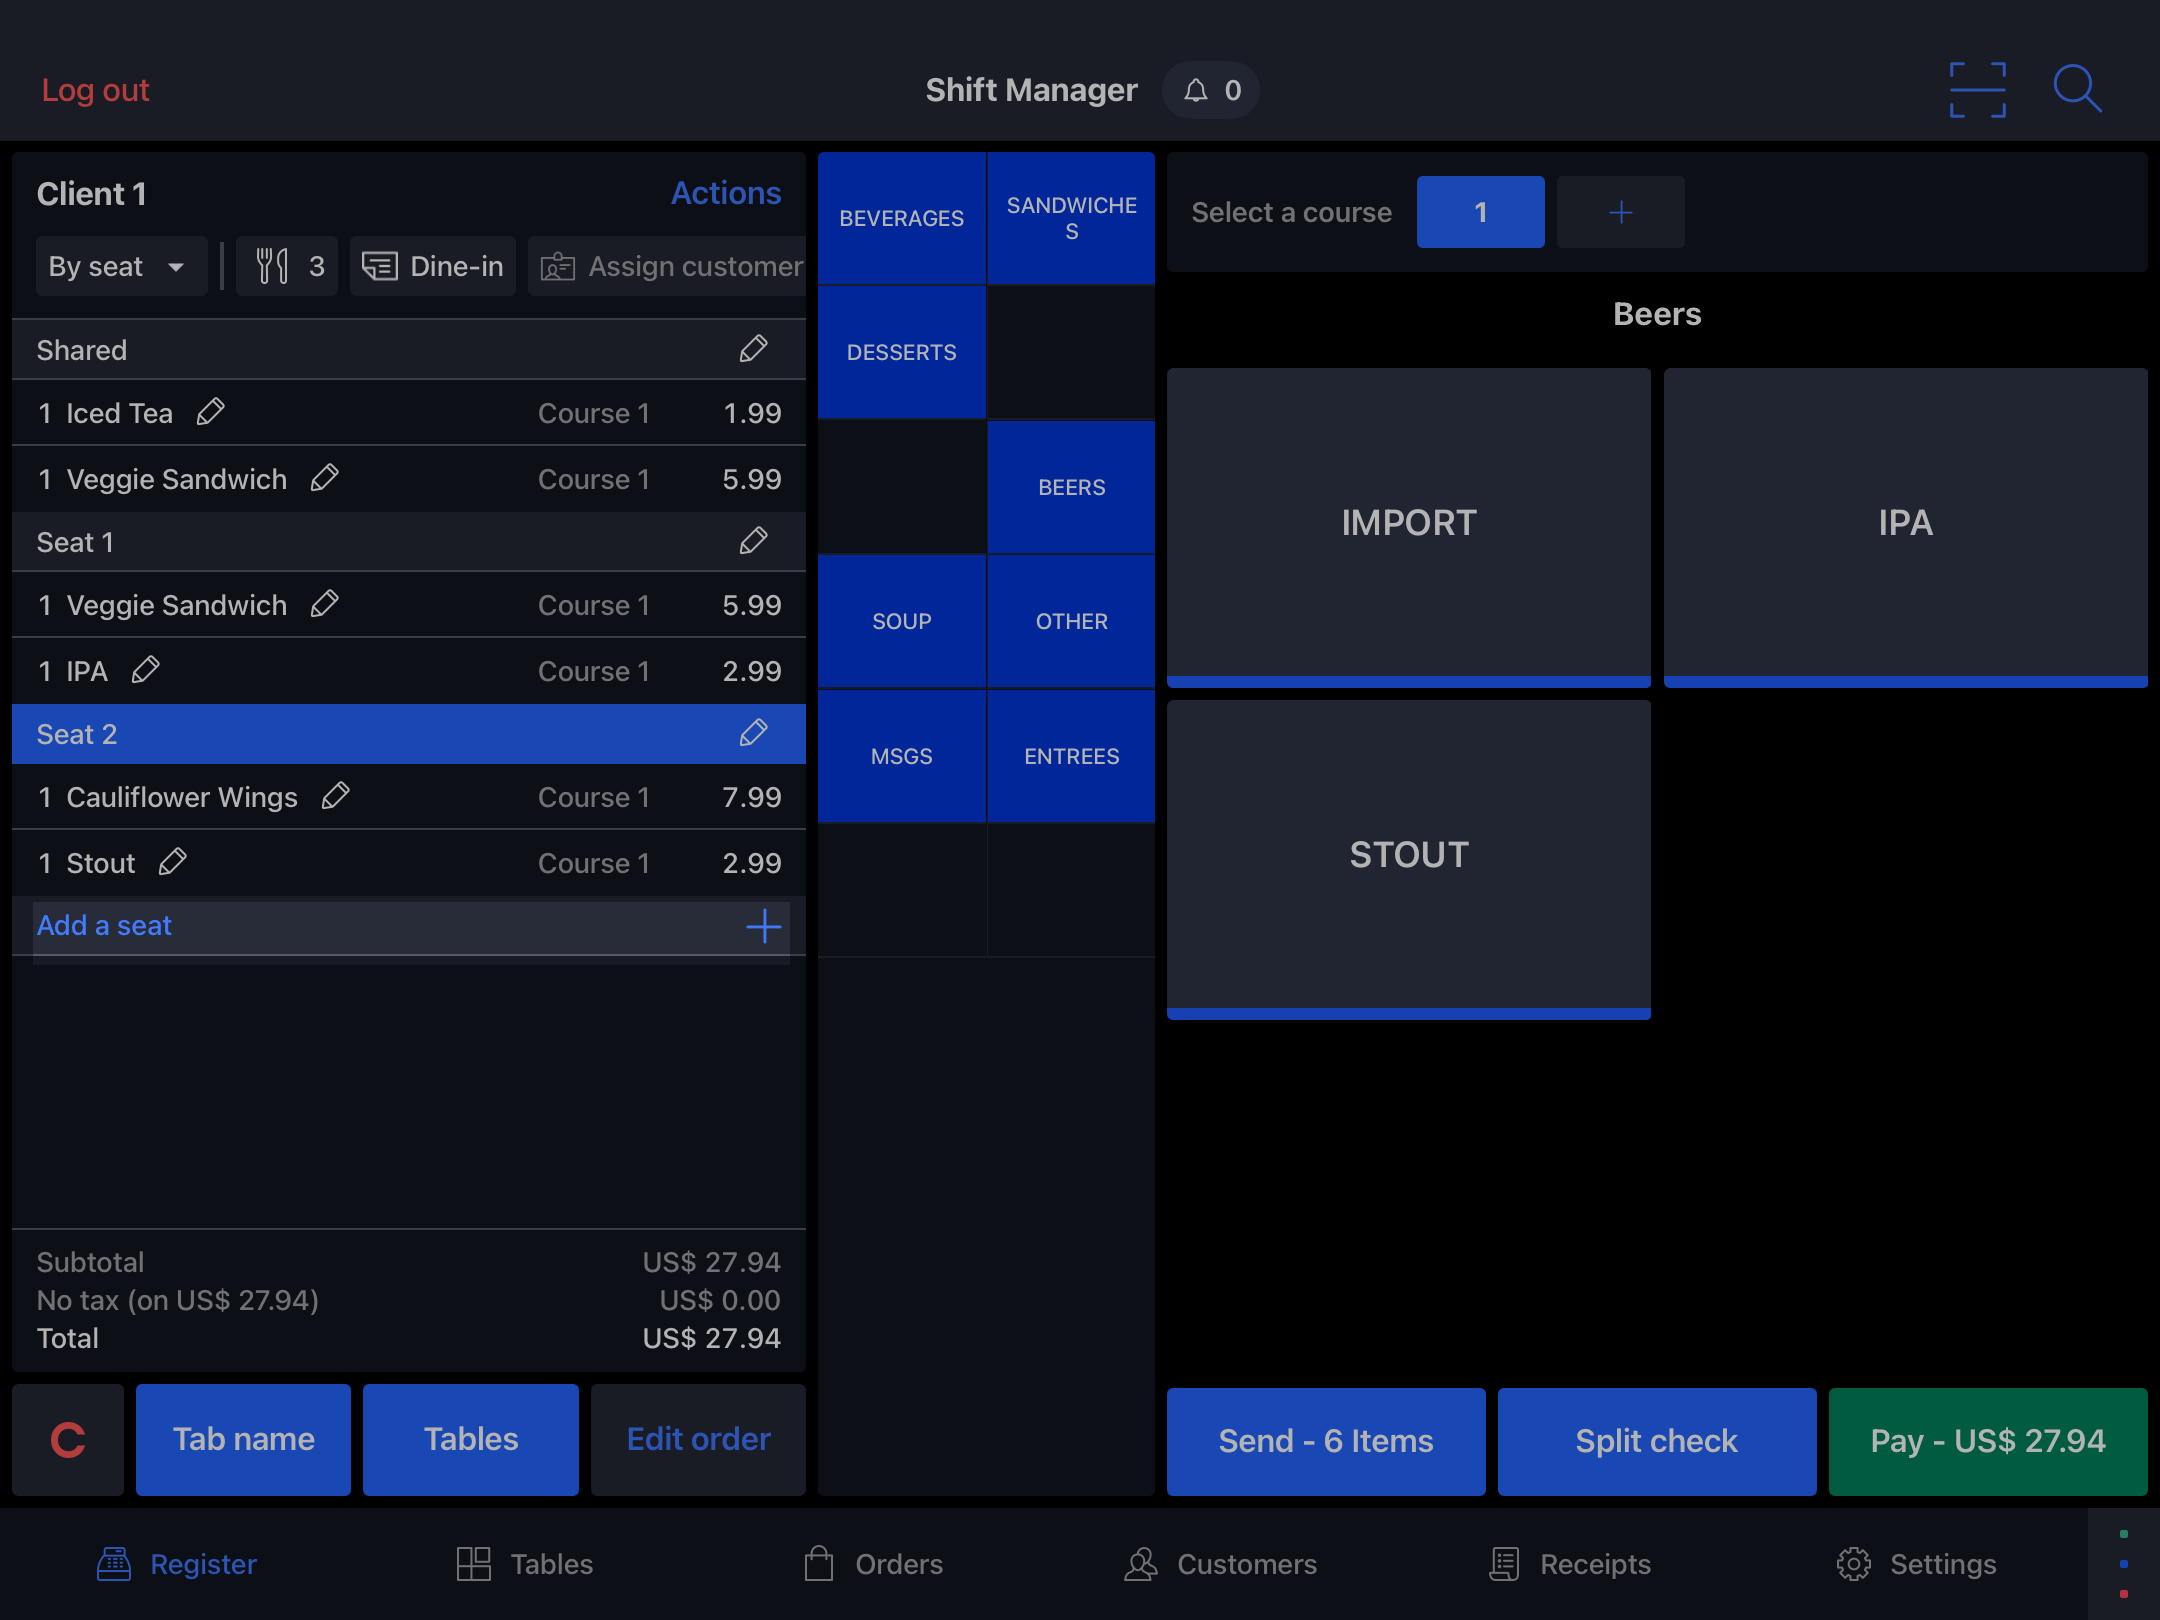Select course 1 toggle
Screen dimensions: 2160x1620
pos(1479,212)
